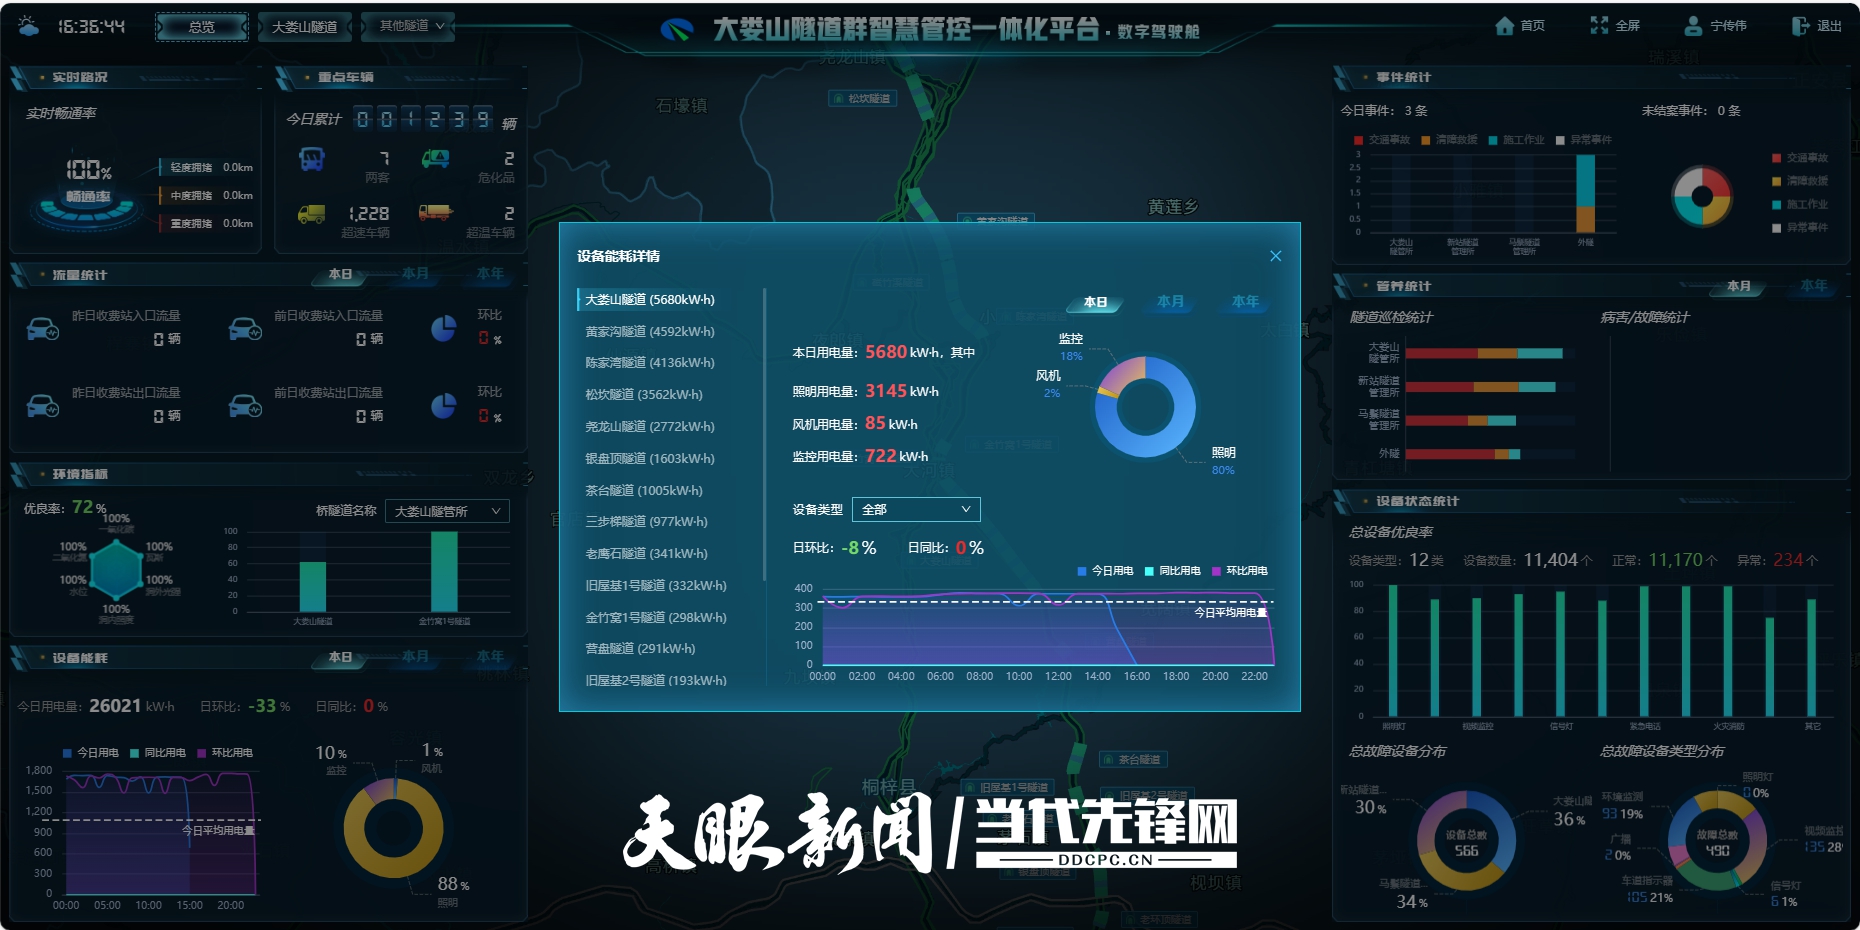Select 本年 in the 流量统计 panel

pos(490,274)
